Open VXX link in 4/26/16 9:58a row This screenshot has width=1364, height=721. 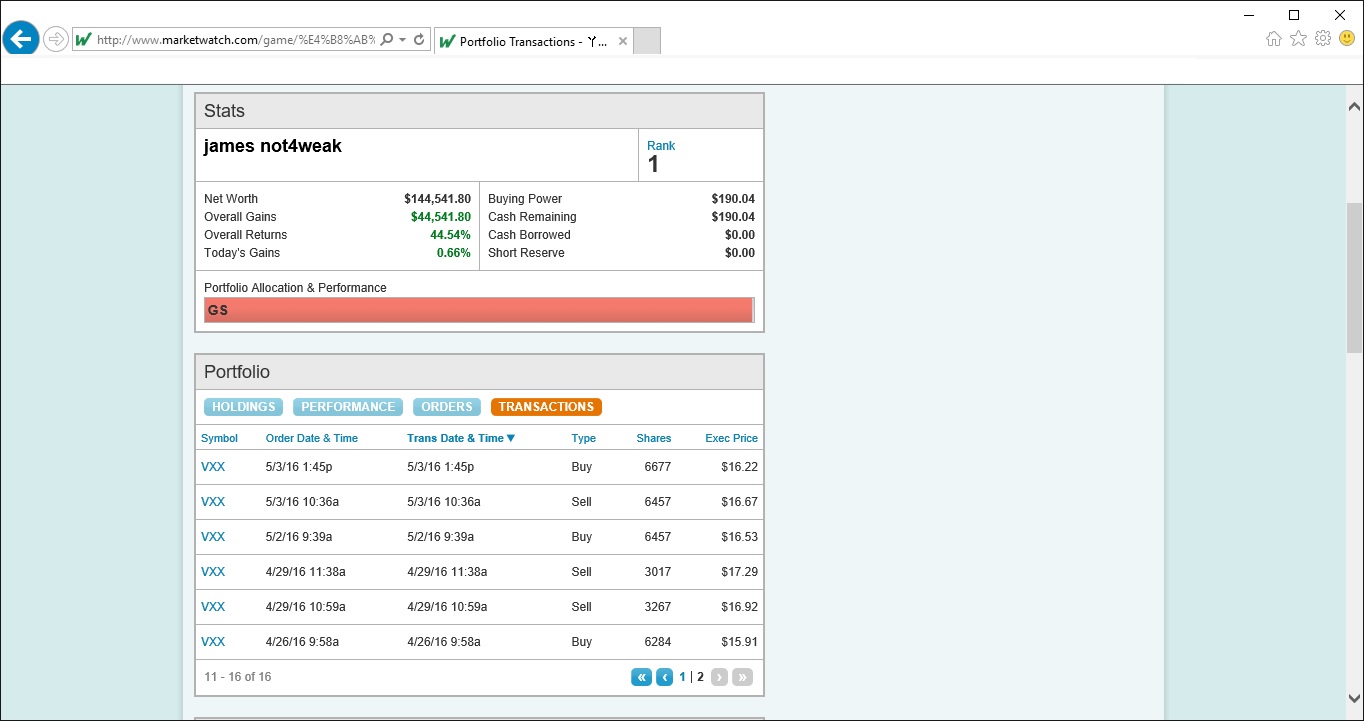[213, 642]
